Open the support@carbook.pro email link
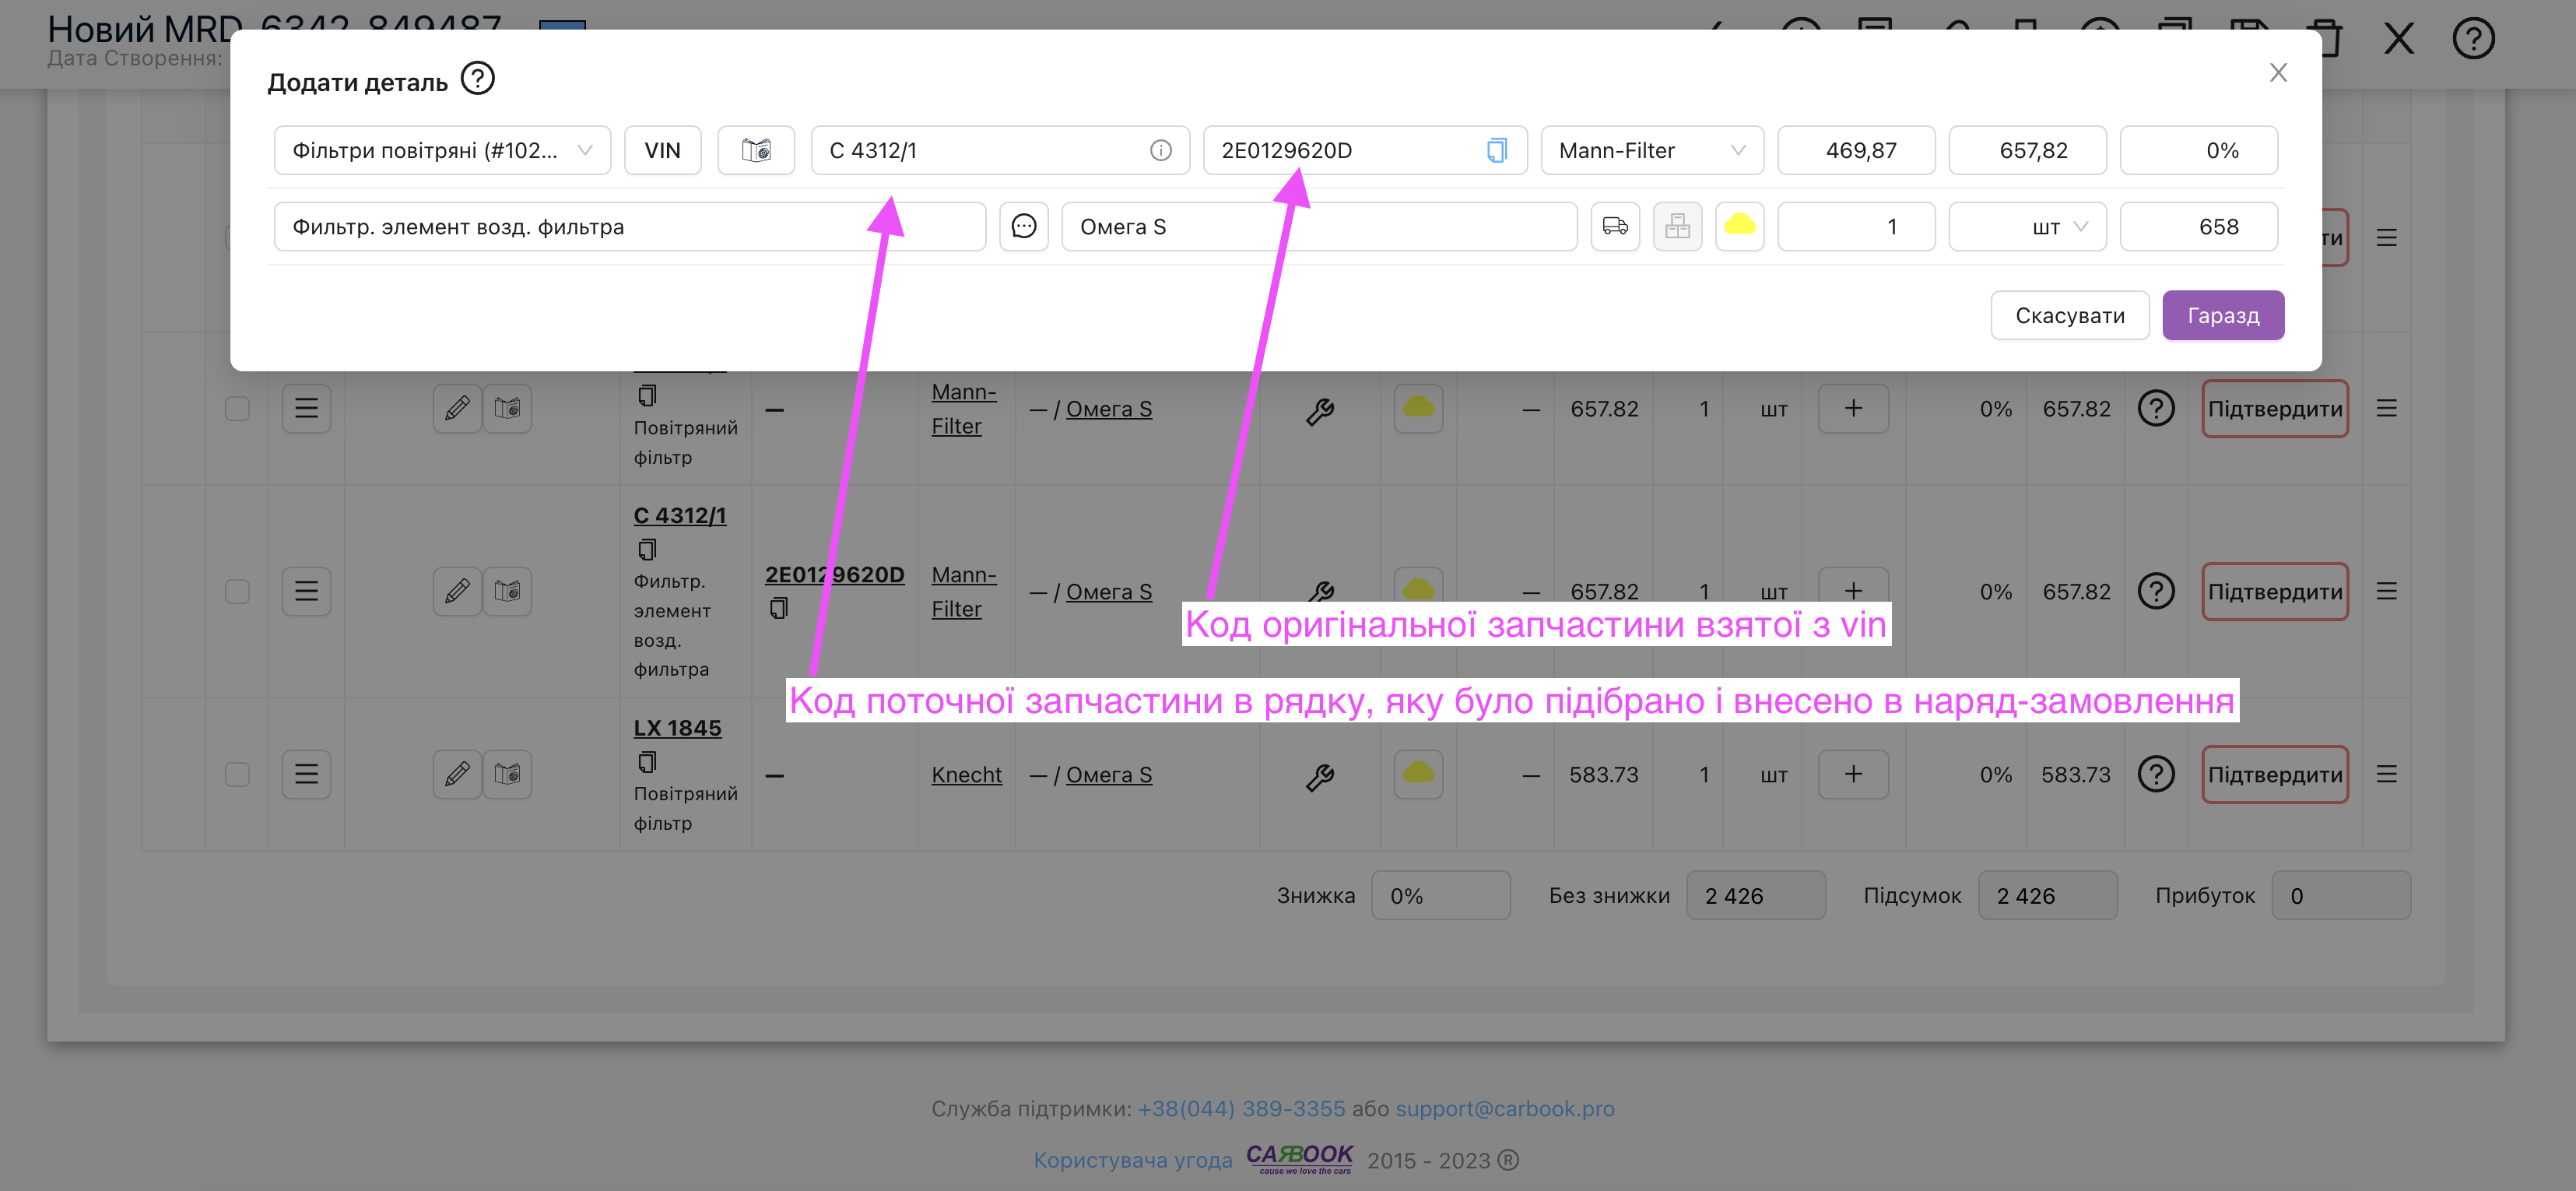The width and height of the screenshot is (2576, 1191). [1504, 1108]
